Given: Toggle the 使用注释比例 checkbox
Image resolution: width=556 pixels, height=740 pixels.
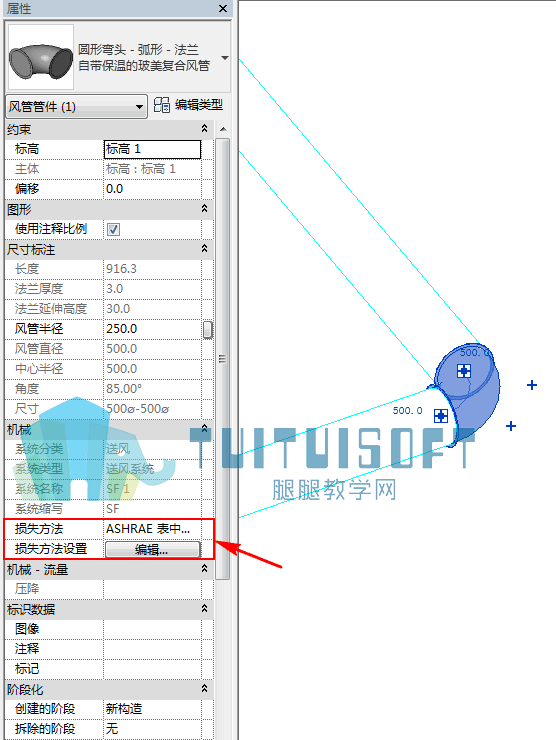Looking at the screenshot, I should [x=113, y=229].
